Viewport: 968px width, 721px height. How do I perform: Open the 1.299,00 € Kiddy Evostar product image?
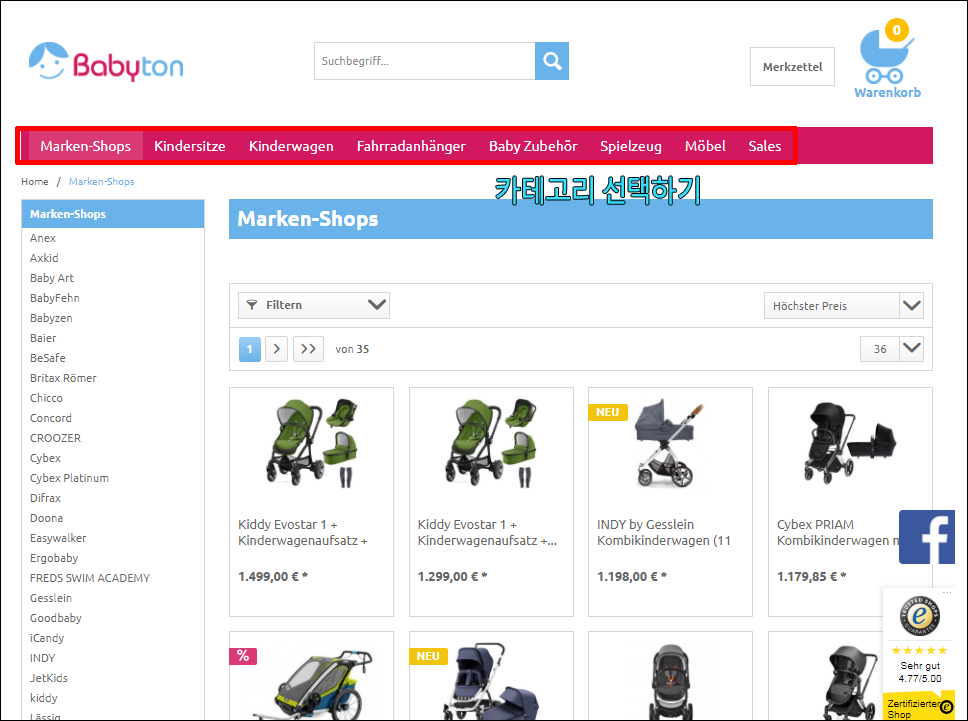pos(491,443)
